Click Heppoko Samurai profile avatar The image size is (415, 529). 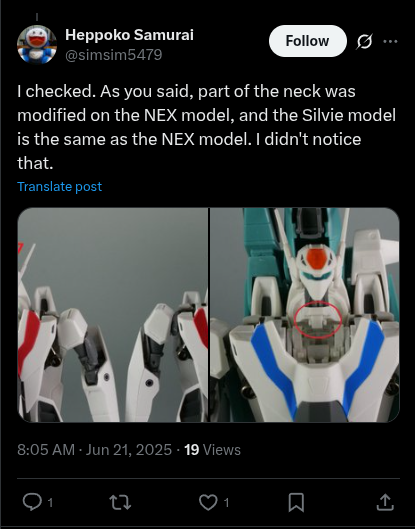coord(37,44)
